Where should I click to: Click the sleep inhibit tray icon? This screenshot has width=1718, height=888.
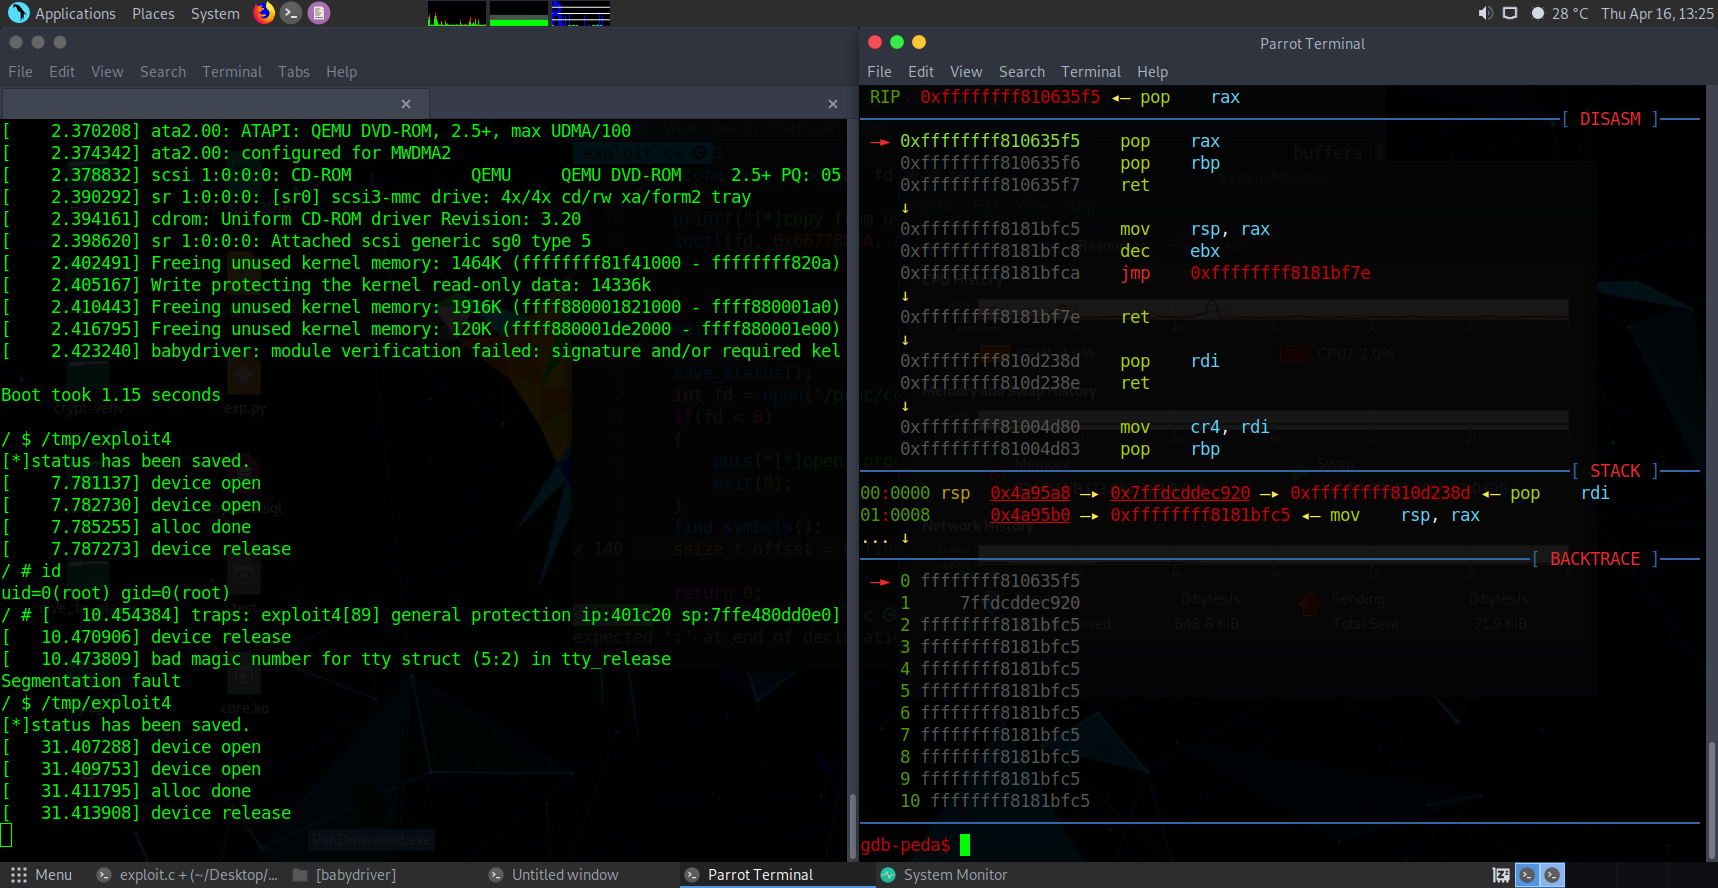point(1501,875)
